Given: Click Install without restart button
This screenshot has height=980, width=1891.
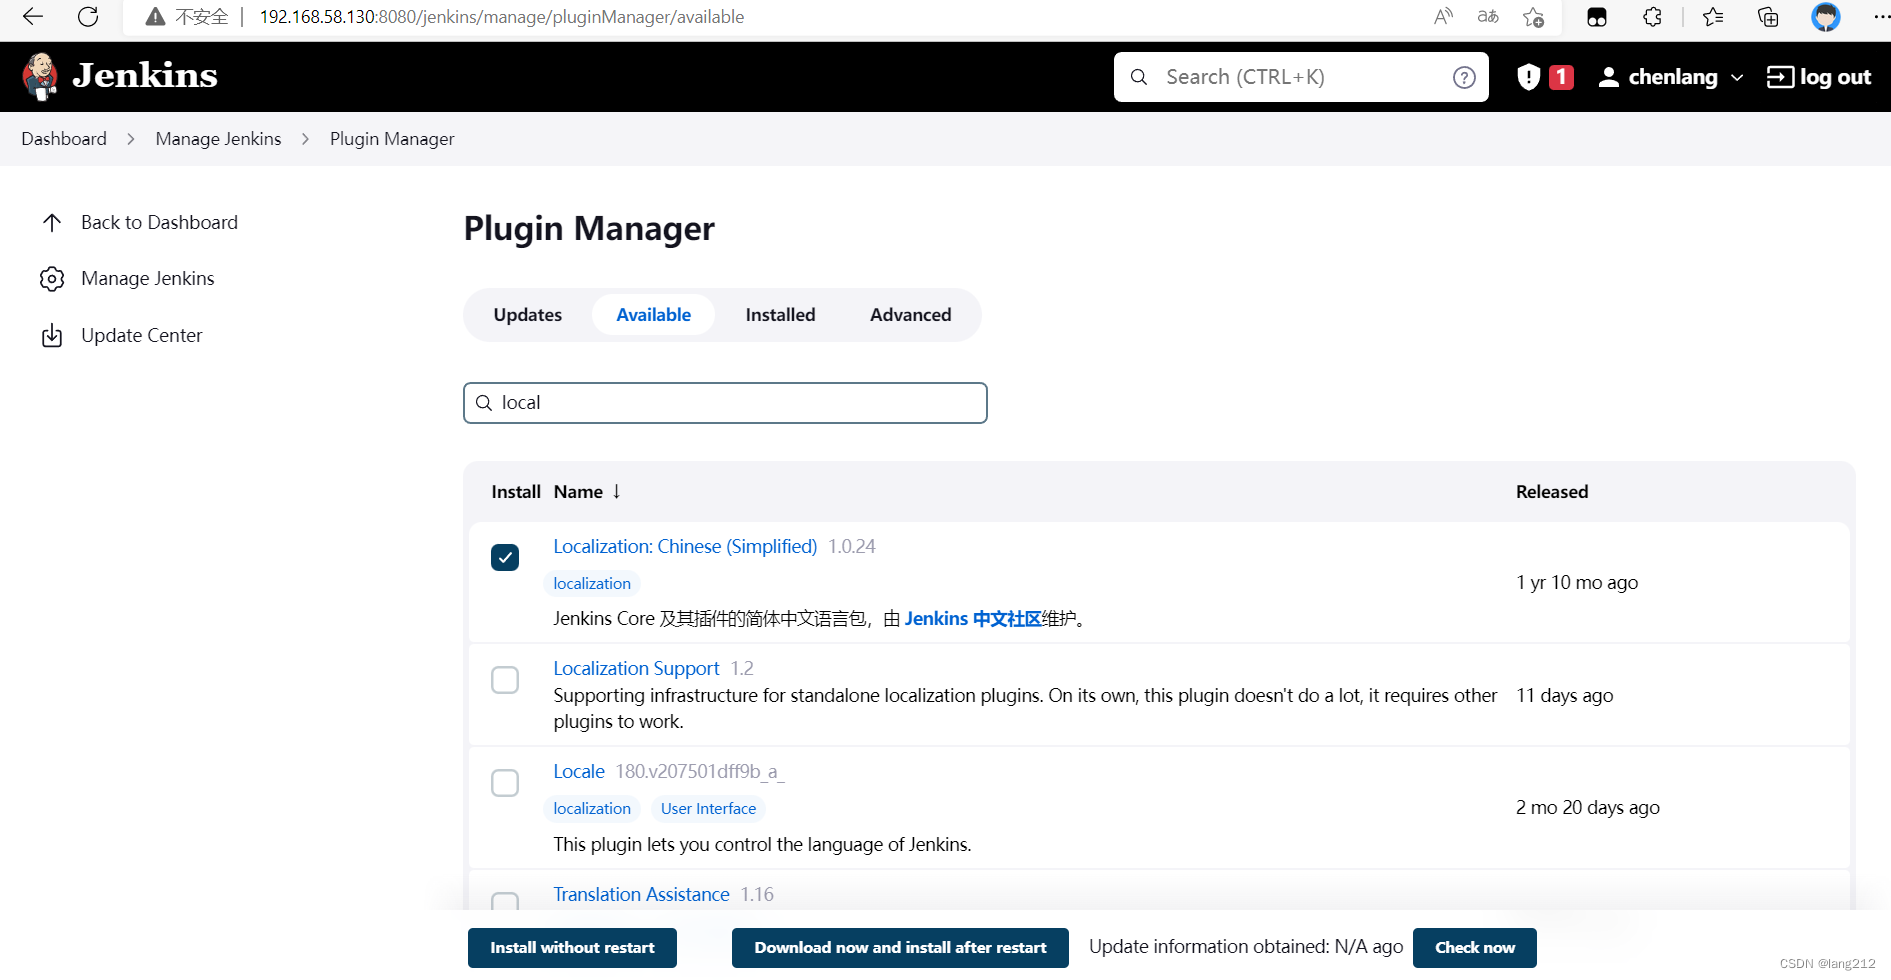Looking at the screenshot, I should (572, 948).
